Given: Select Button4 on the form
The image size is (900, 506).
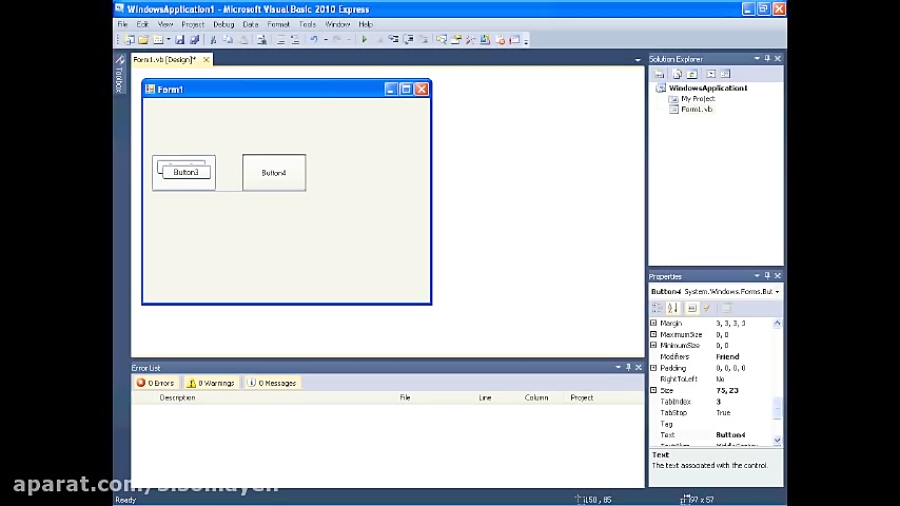Looking at the screenshot, I should coord(274,173).
